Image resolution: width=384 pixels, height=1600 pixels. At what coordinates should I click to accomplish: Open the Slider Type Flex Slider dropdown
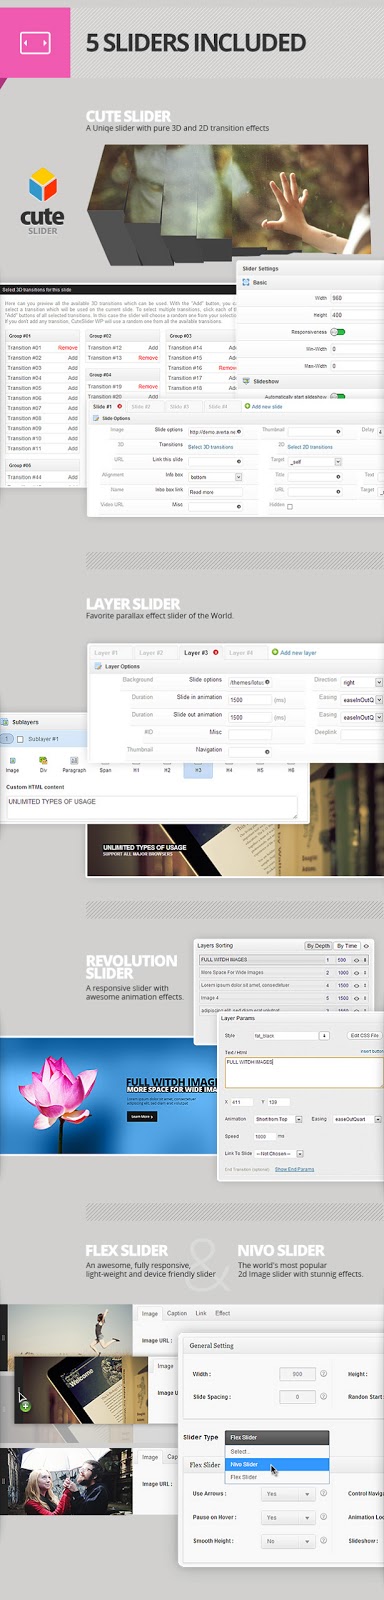(277, 1437)
